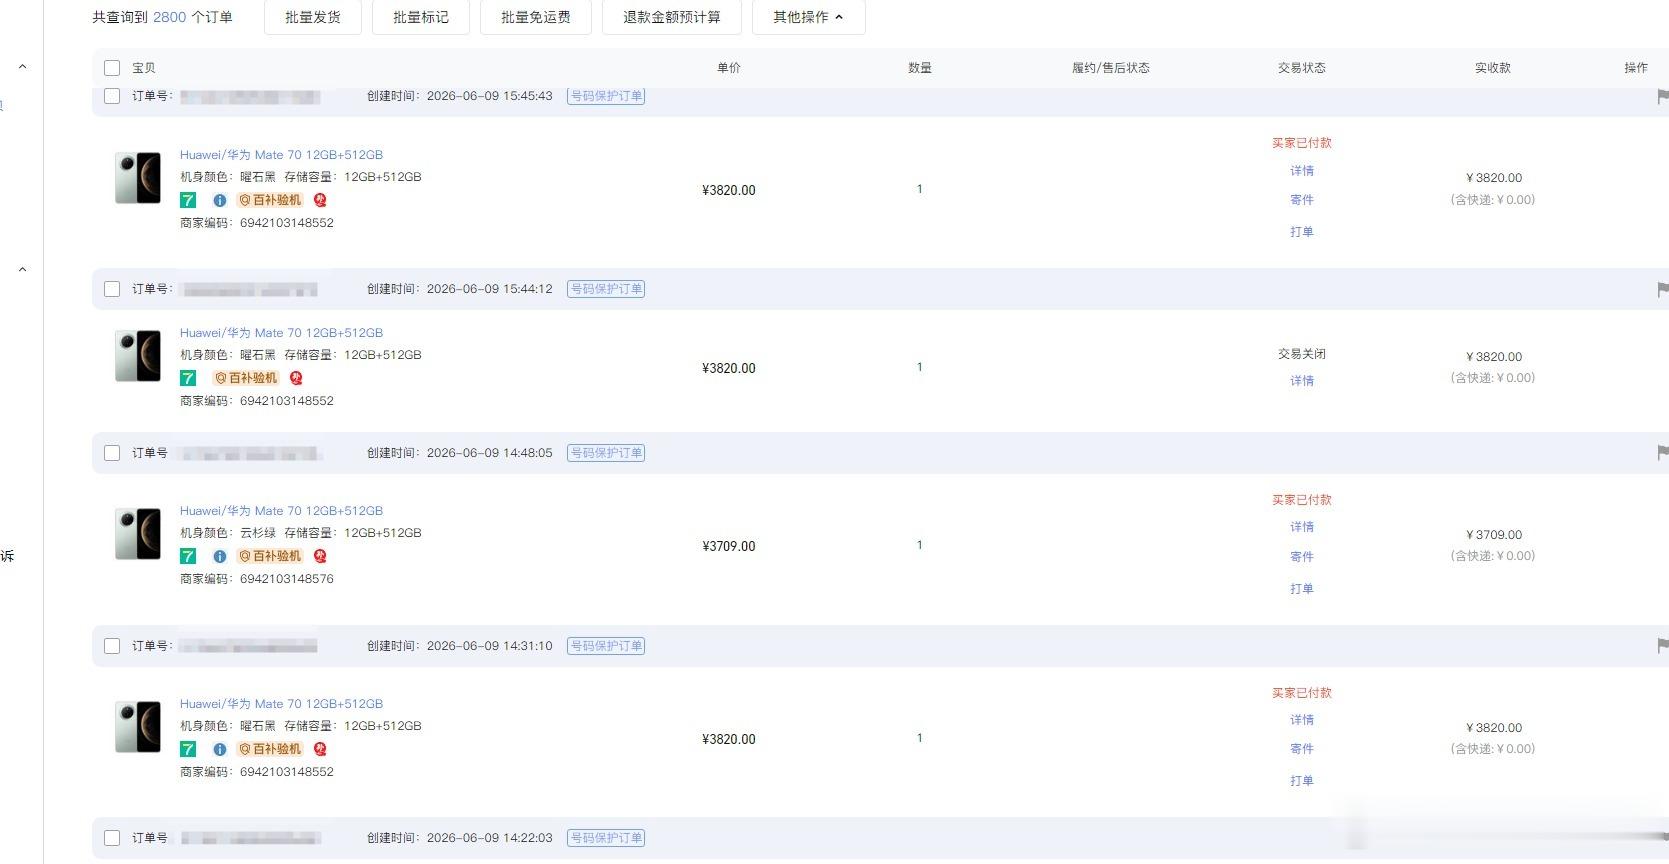Click the 百补验机 badge in the 14:48:05 order
Image resolution: width=1669 pixels, height=864 pixels.
[270, 556]
